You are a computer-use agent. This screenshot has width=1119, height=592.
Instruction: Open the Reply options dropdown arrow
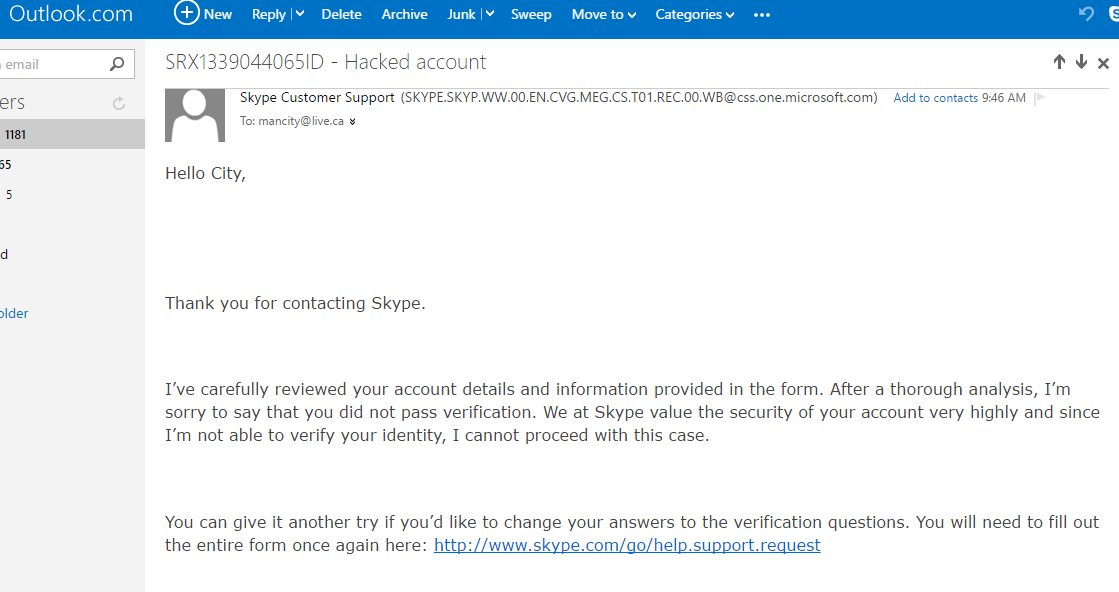tap(299, 14)
